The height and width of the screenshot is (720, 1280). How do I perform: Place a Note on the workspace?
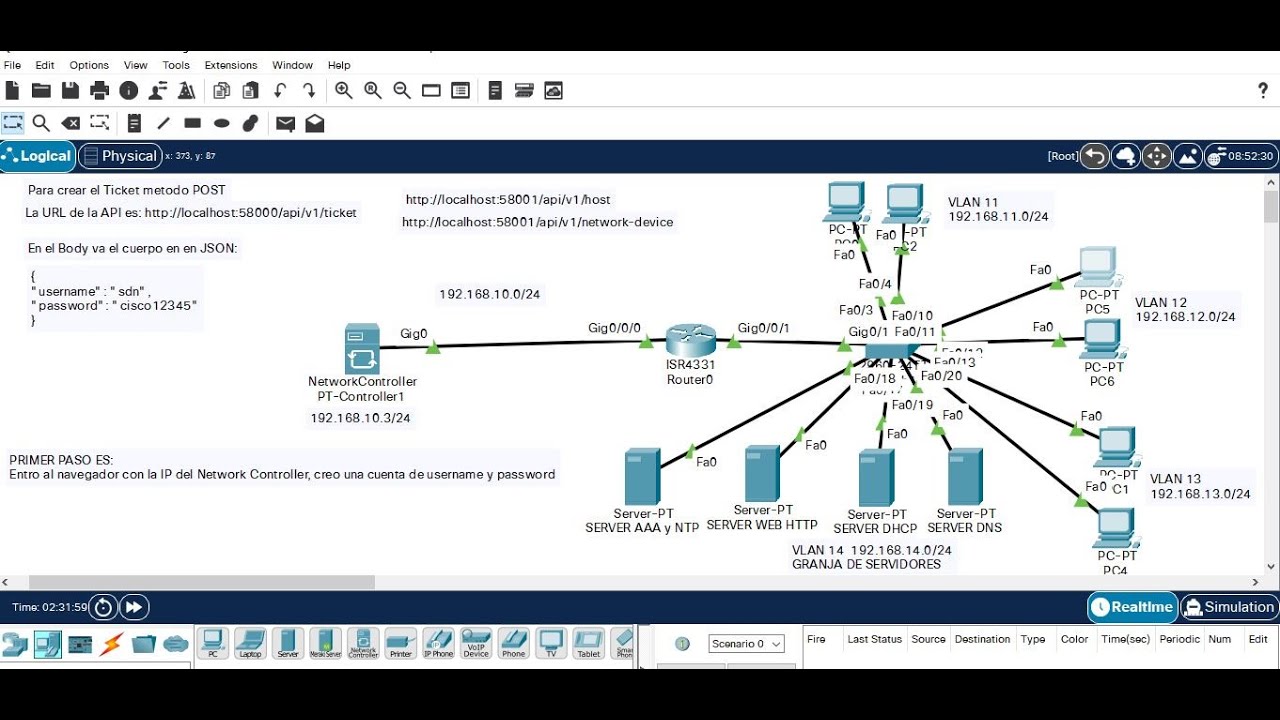point(134,123)
